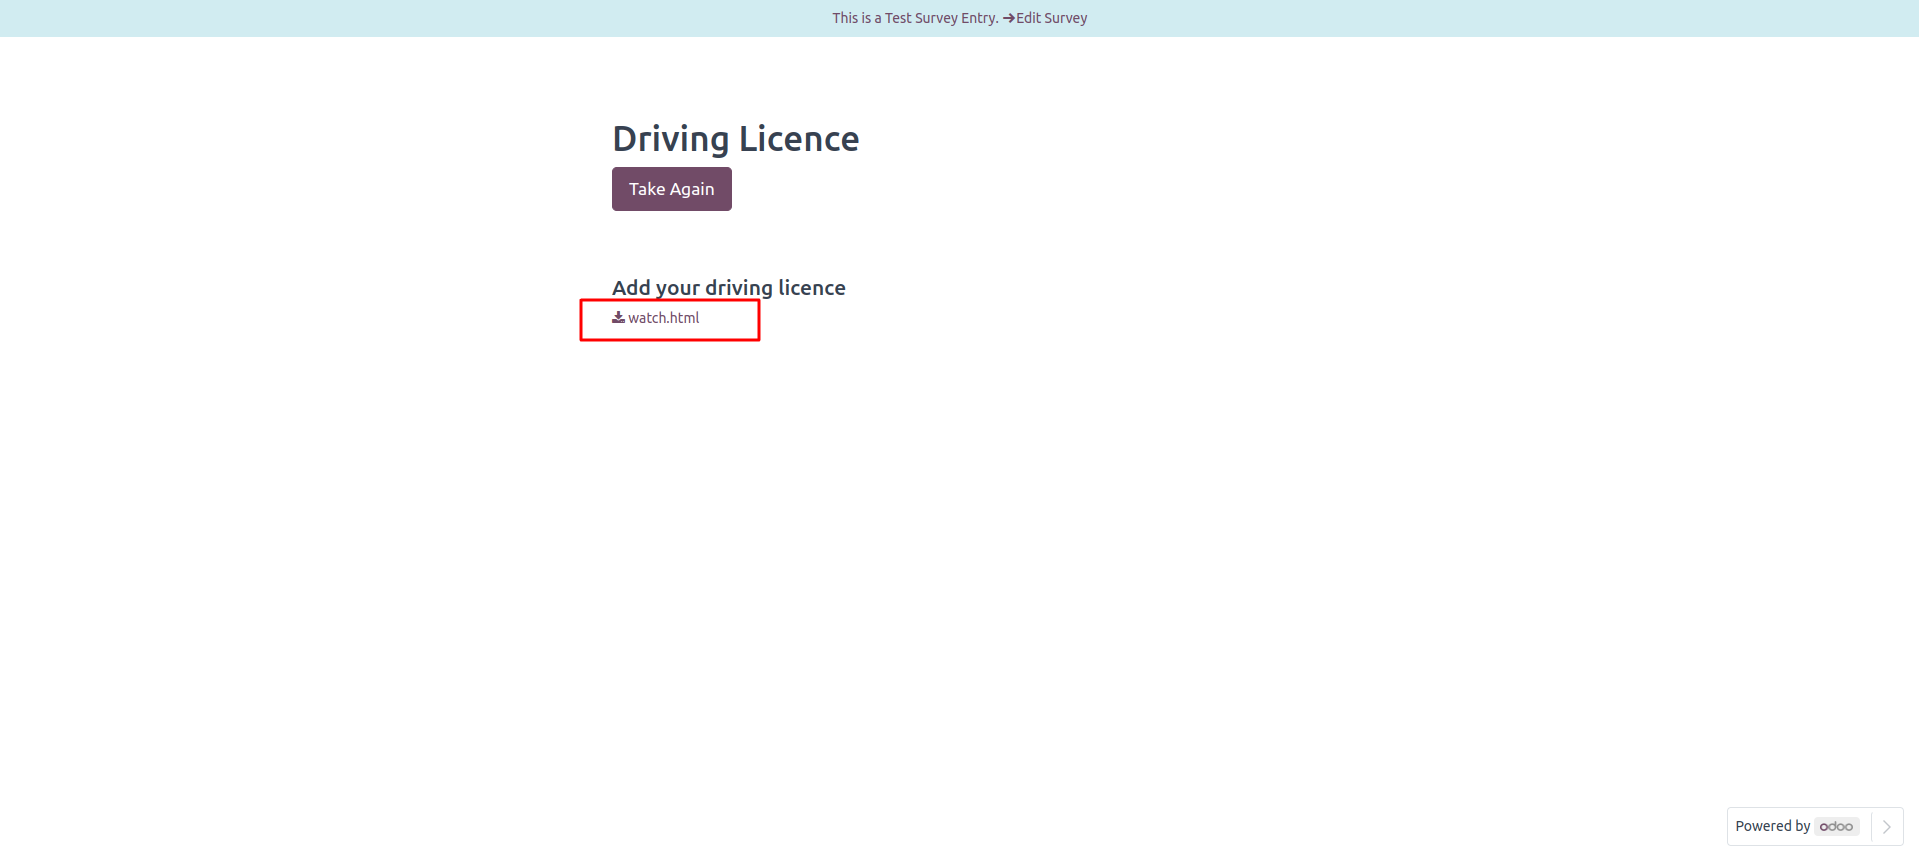Click the Powered by text

(x=1772, y=826)
